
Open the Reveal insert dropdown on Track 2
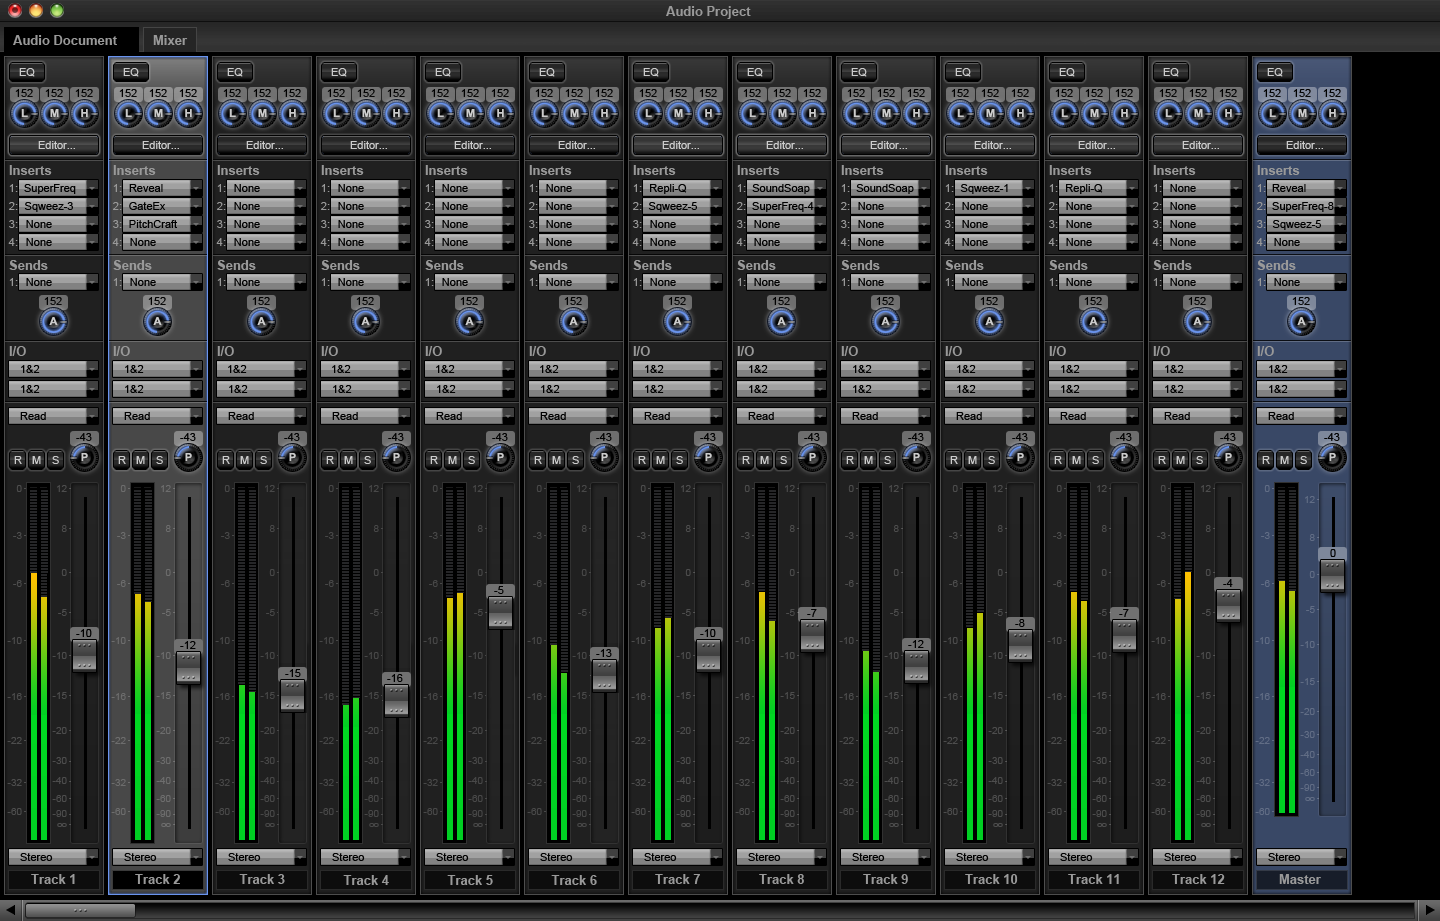point(158,187)
